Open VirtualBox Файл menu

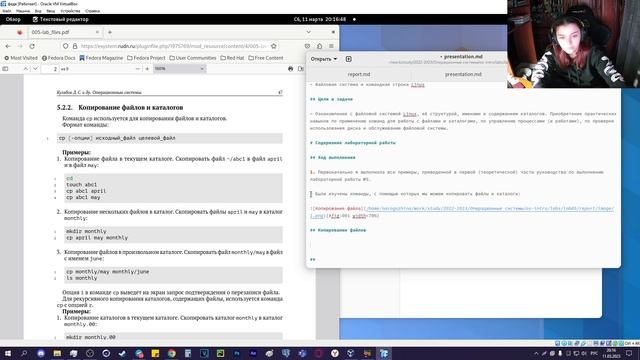point(7,11)
